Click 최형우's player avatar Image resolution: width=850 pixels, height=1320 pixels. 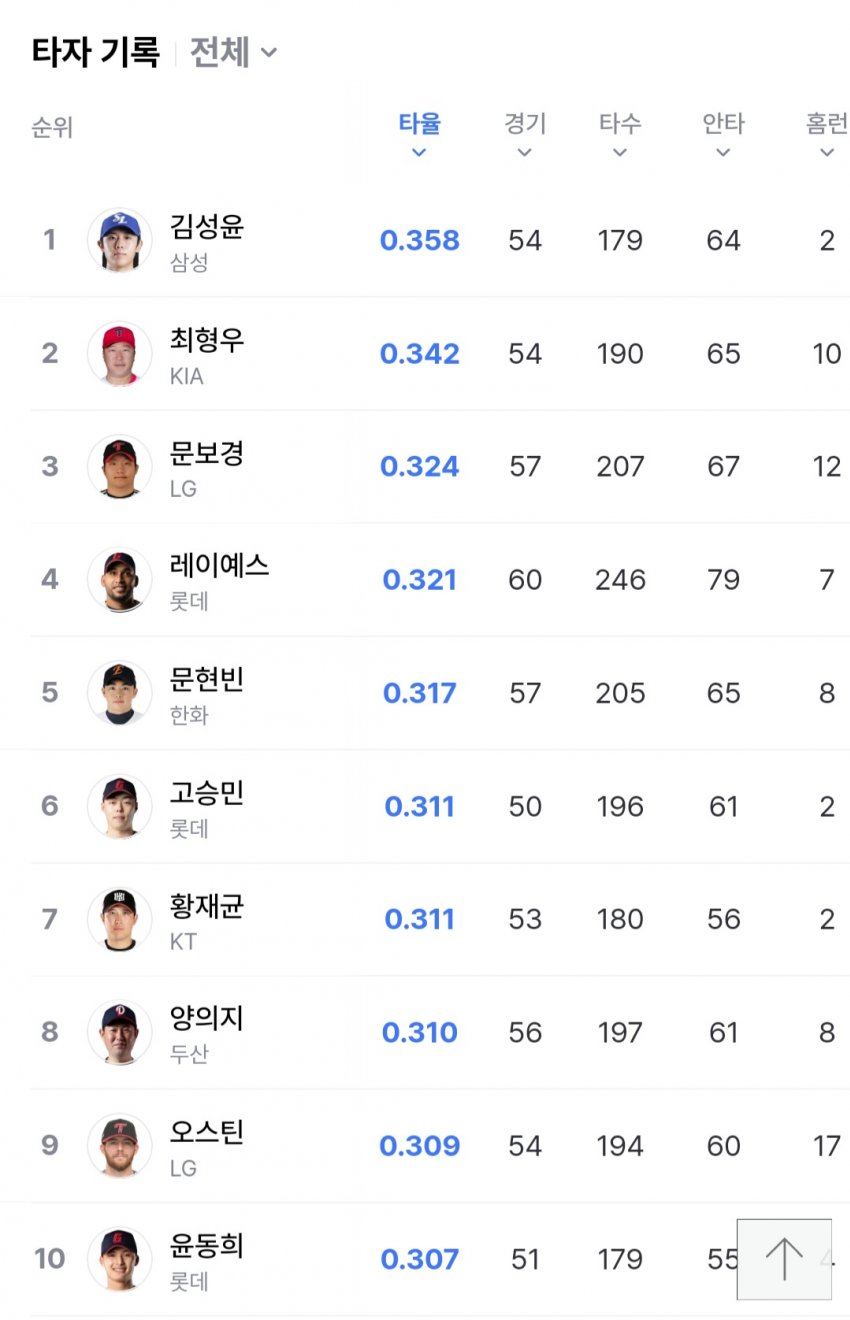(120, 353)
